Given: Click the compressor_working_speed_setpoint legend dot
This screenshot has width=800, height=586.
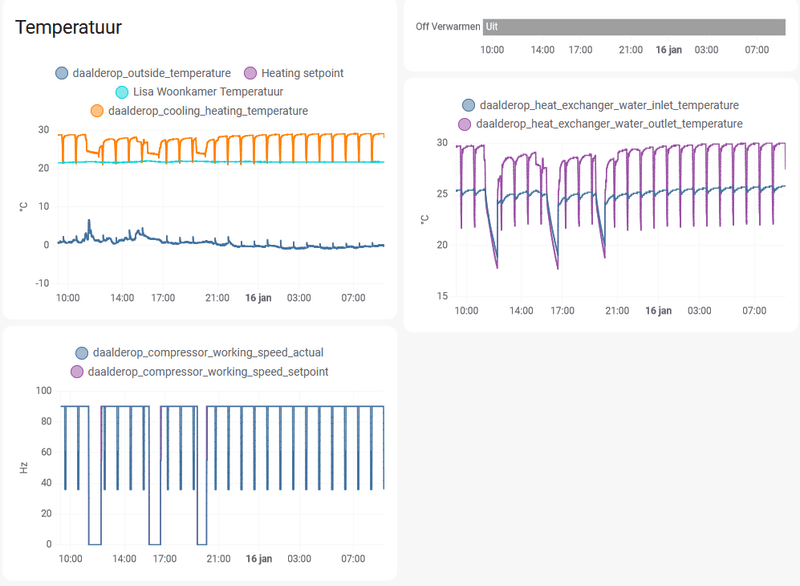Looking at the screenshot, I should pyautogui.click(x=77, y=370).
